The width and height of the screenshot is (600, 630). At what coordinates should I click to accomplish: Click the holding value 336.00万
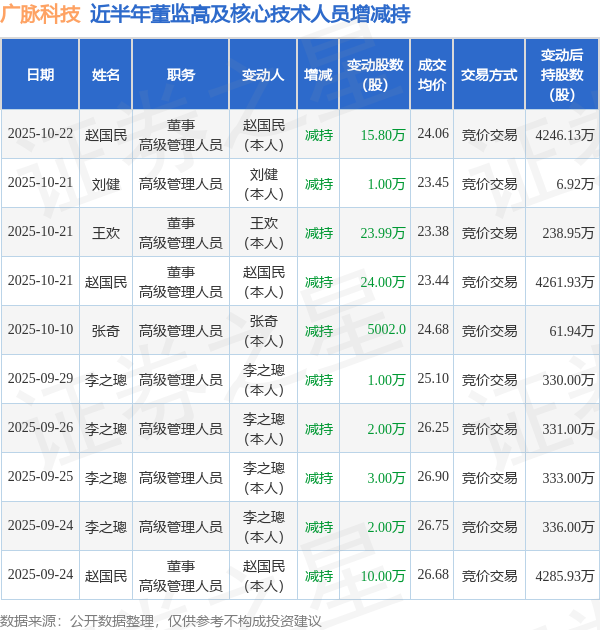point(568,527)
